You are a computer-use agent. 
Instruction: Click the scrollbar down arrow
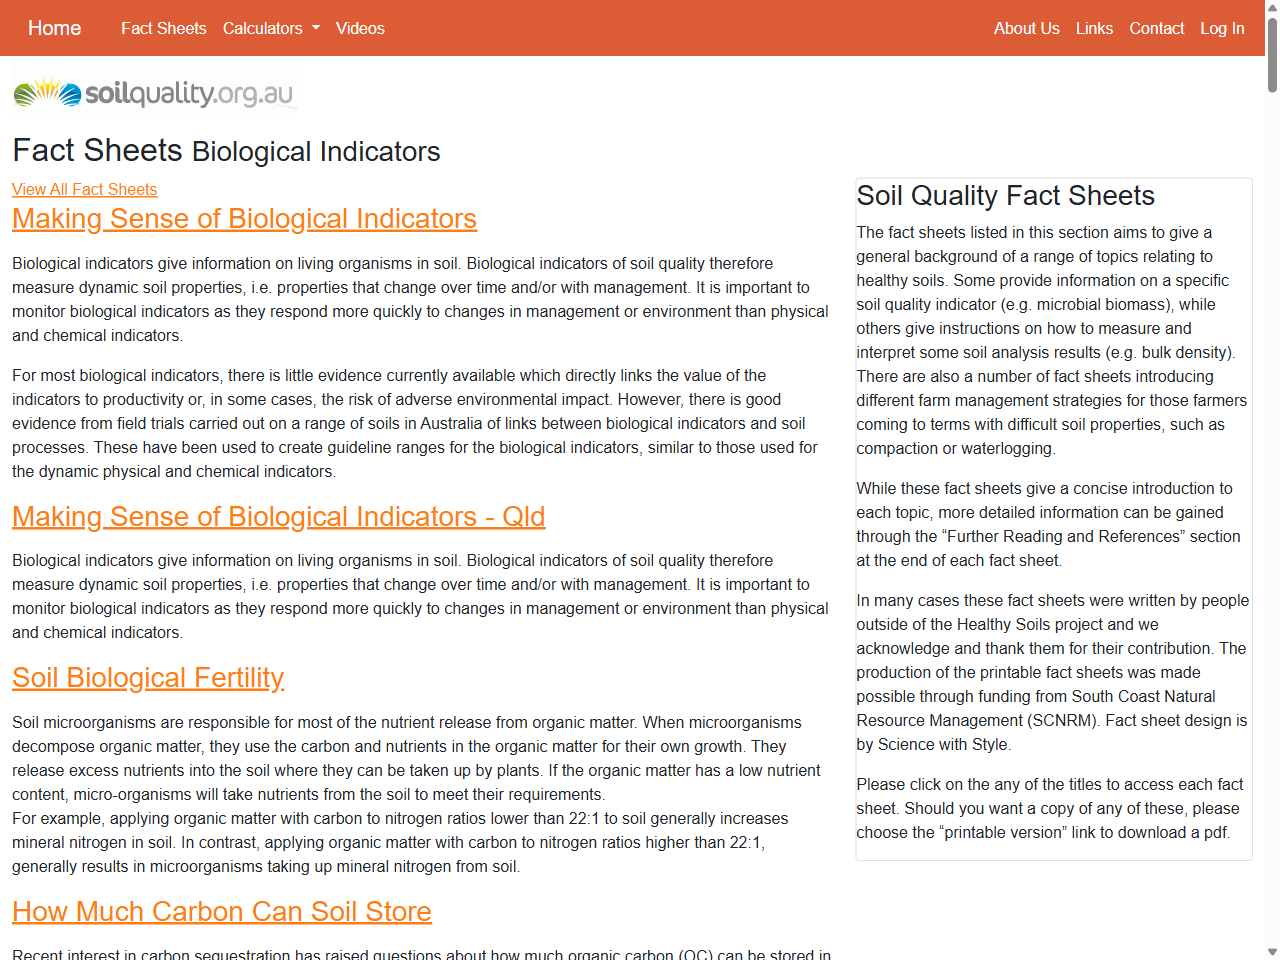(x=1271, y=951)
